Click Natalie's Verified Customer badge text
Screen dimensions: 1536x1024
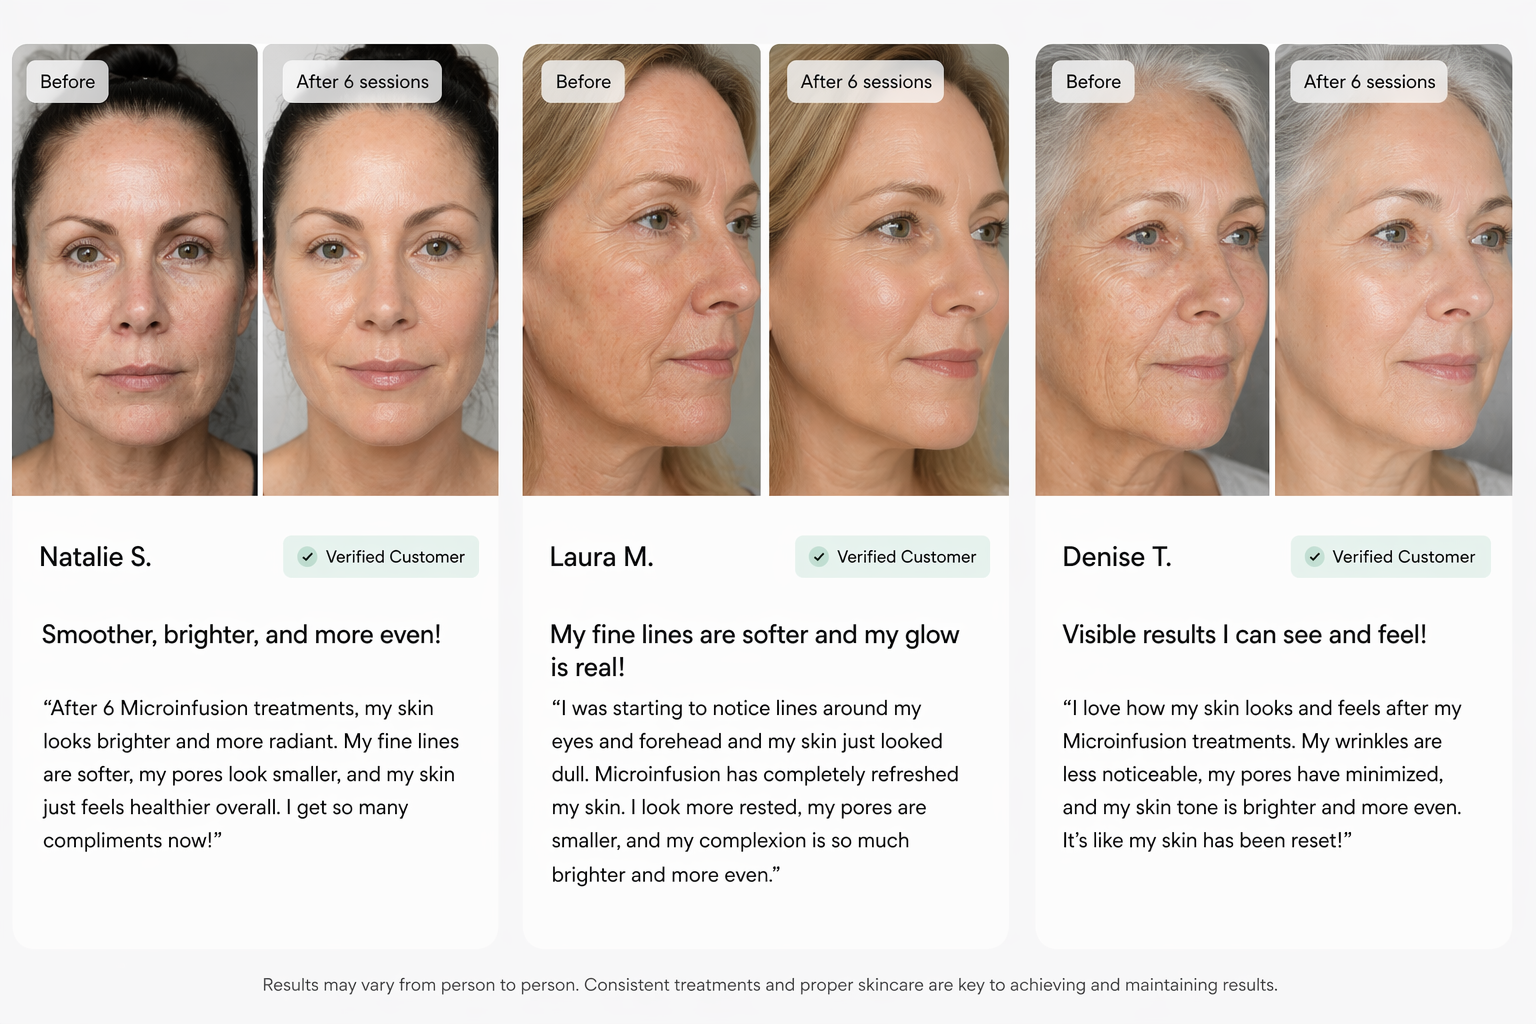395,557
